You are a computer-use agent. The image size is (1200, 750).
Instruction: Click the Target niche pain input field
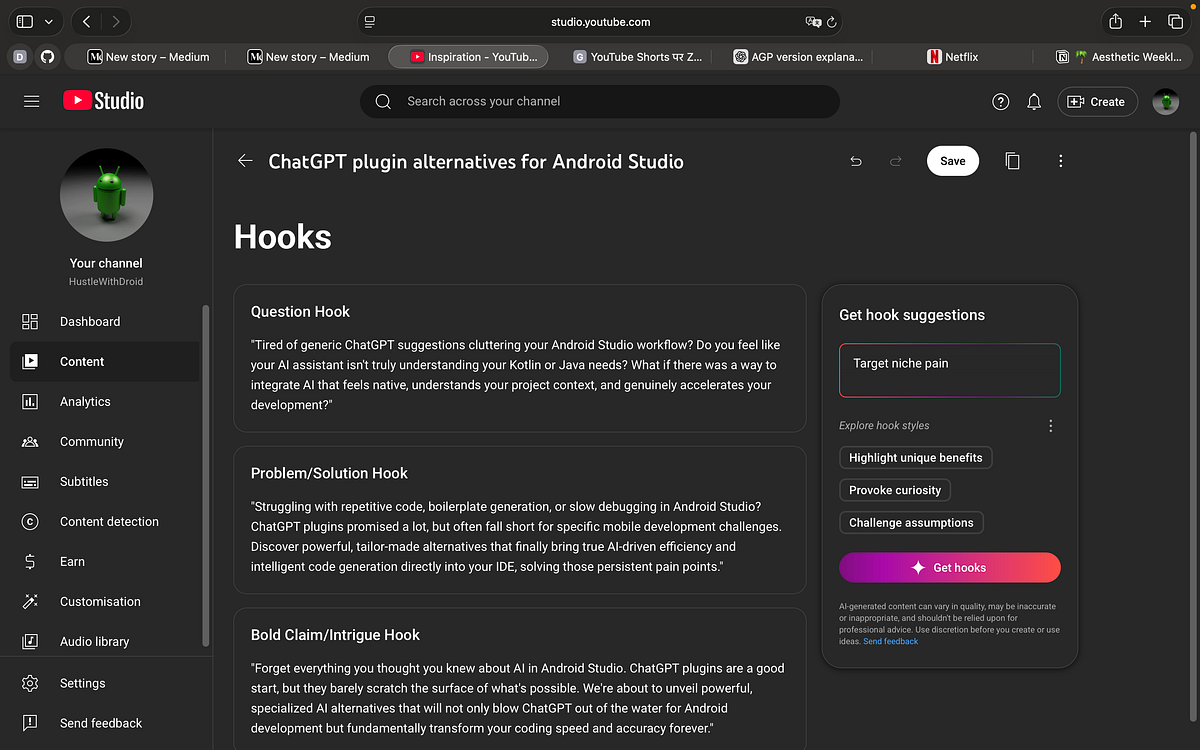949,370
